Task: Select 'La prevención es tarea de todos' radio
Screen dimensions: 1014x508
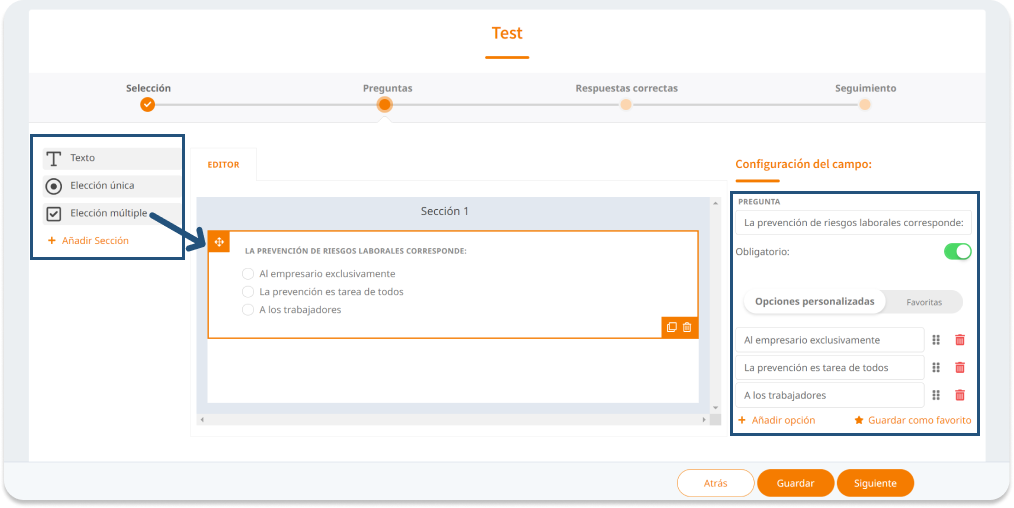Action: (249, 292)
